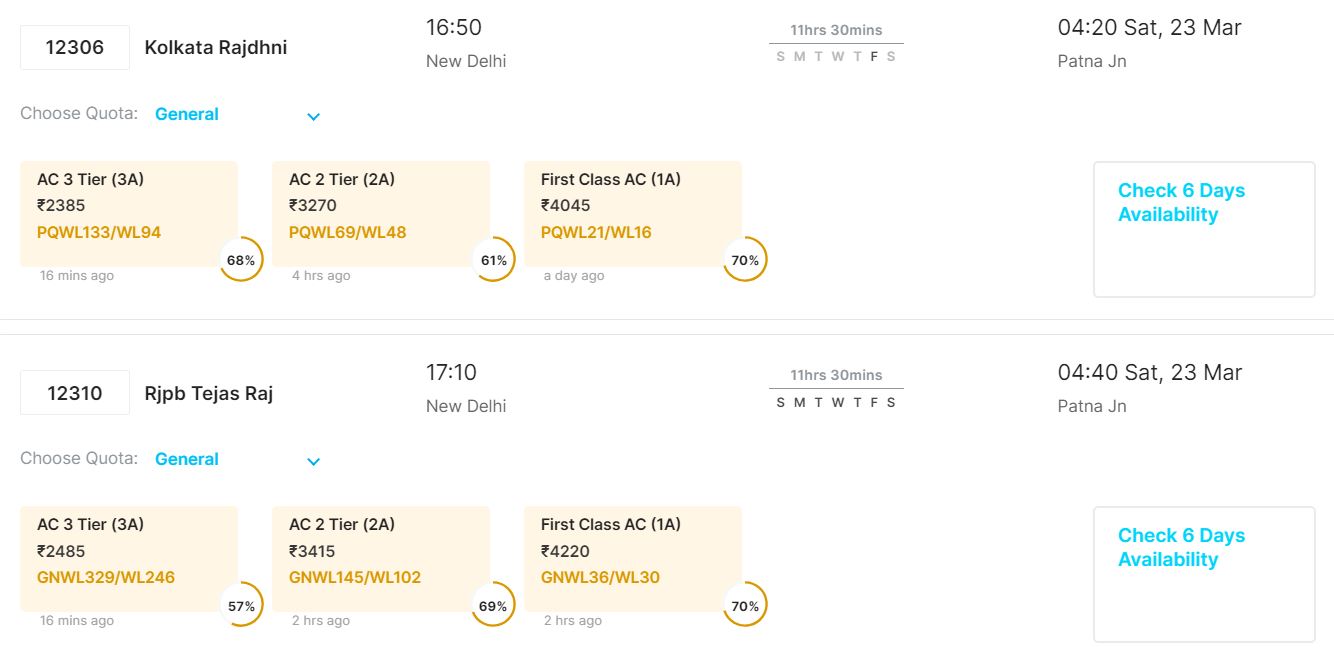The image size is (1334, 664).
Task: Expand the quota chevron for Rjpb Tejas Raj
Action: click(x=313, y=461)
